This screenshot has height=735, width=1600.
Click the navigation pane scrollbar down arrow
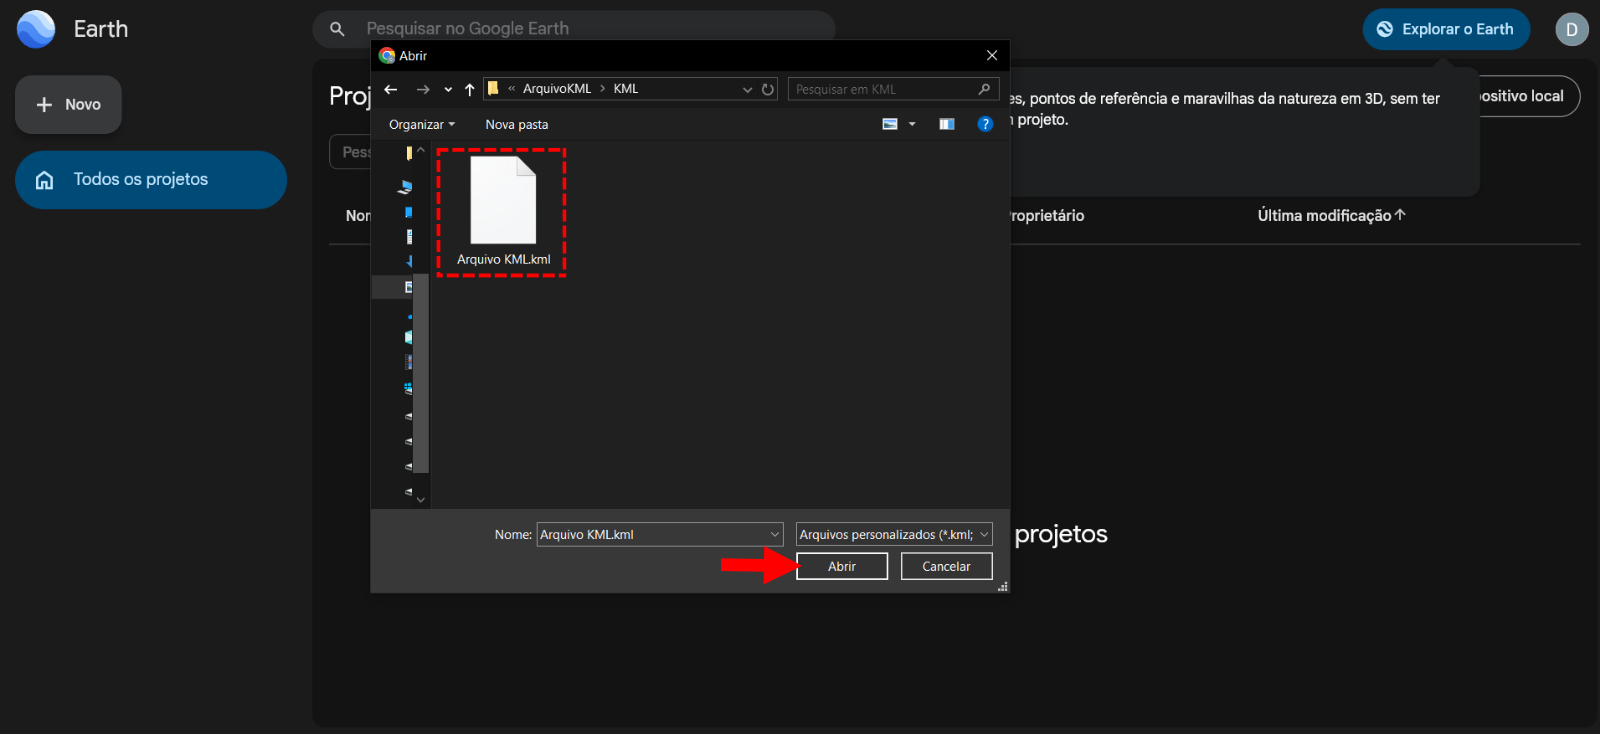tap(421, 499)
